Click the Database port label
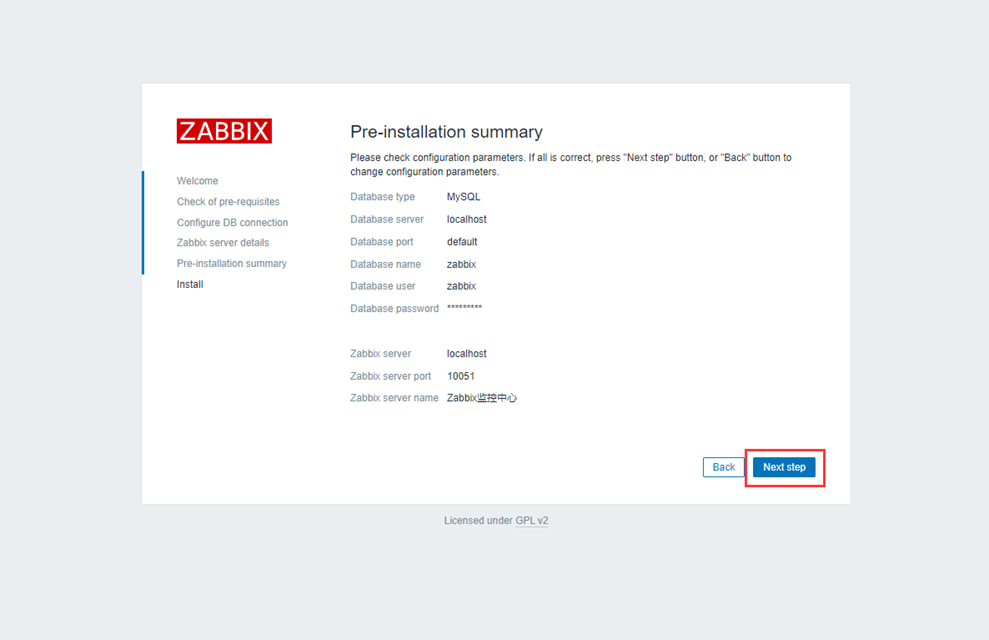The image size is (989, 640). tap(382, 242)
